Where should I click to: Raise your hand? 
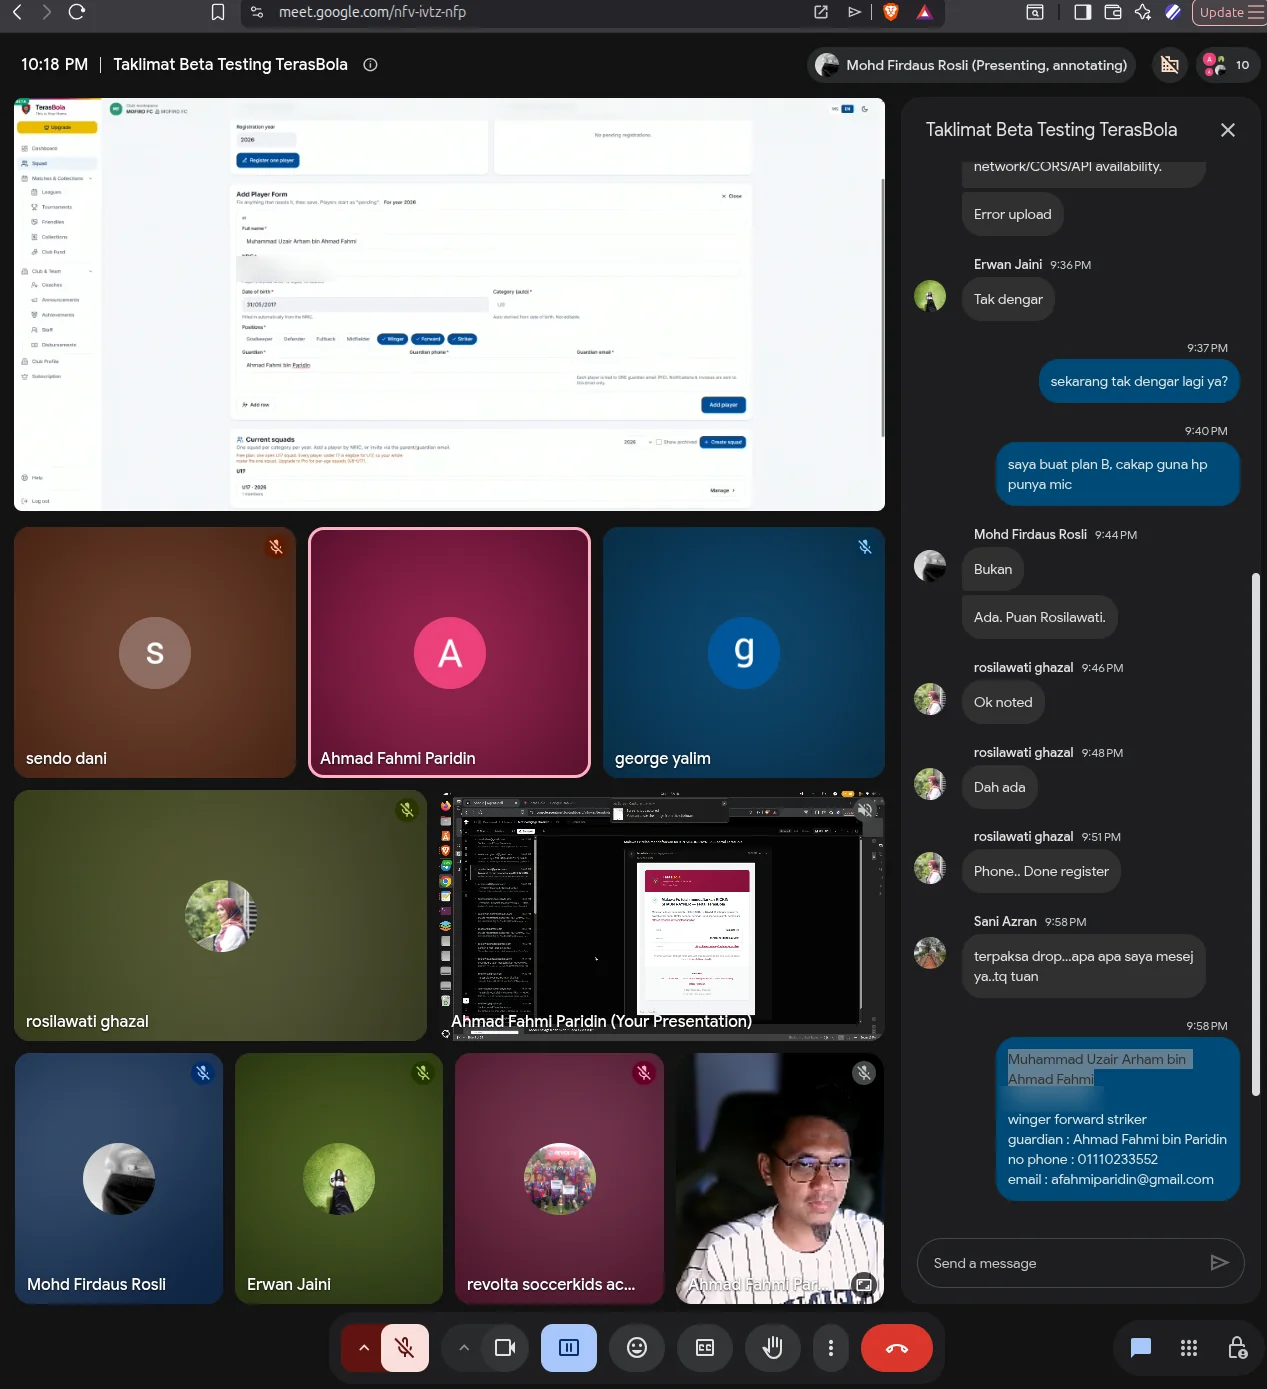773,1348
